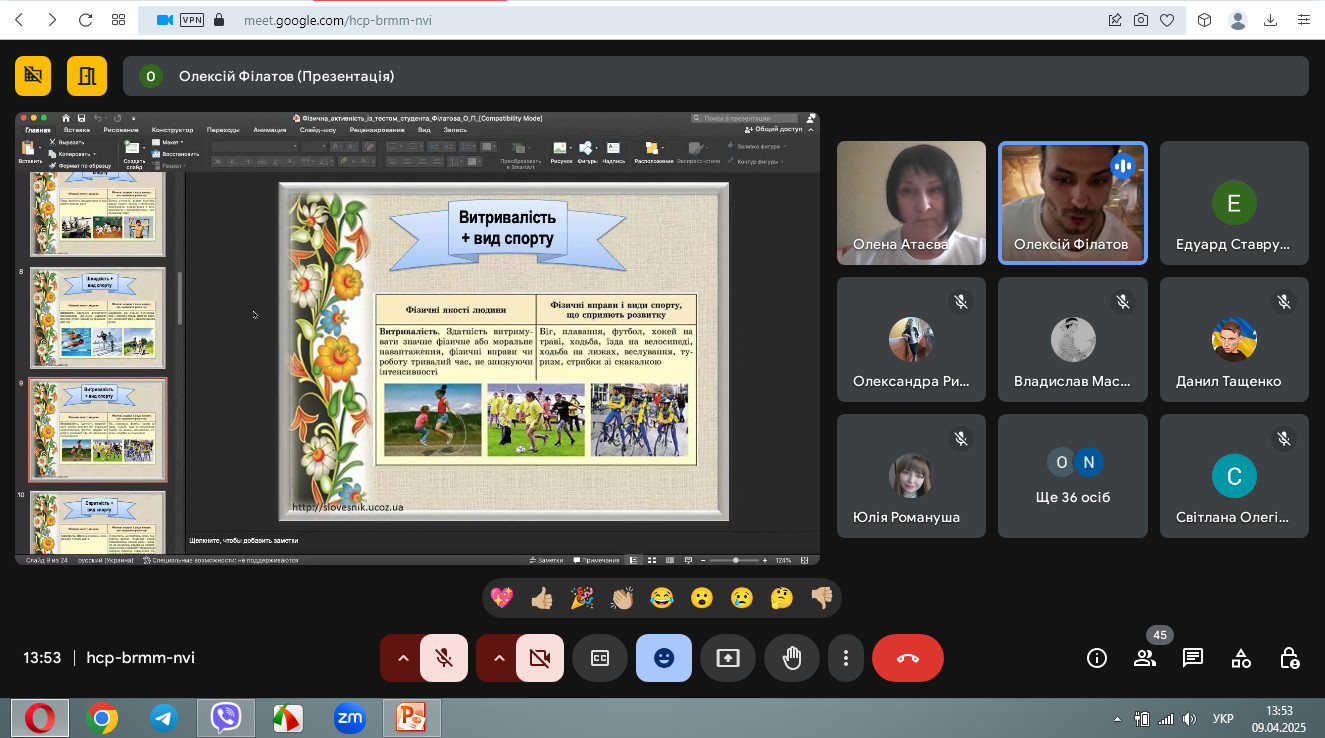This screenshot has width=1325, height=738.
Task: Open the Ще 36 осіб tile
Action: click(1073, 476)
